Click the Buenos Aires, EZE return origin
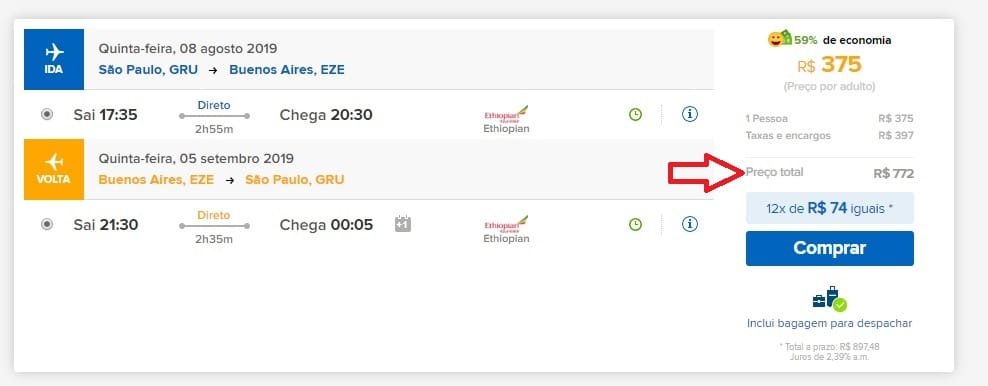This screenshot has width=988, height=386. 156,180
